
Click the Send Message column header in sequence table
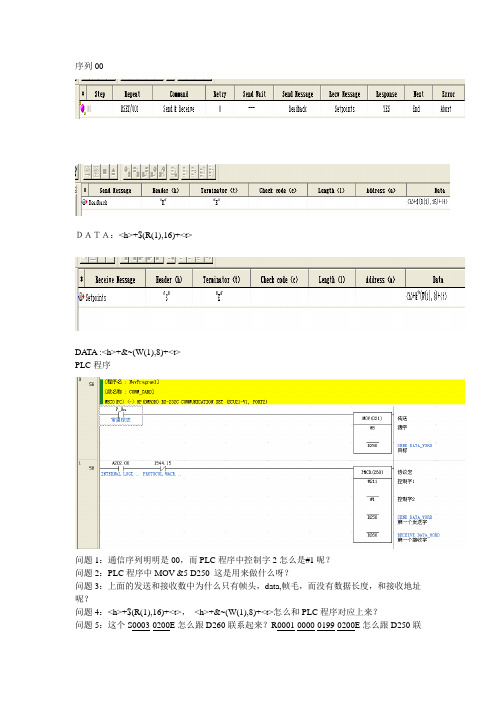coord(297,94)
